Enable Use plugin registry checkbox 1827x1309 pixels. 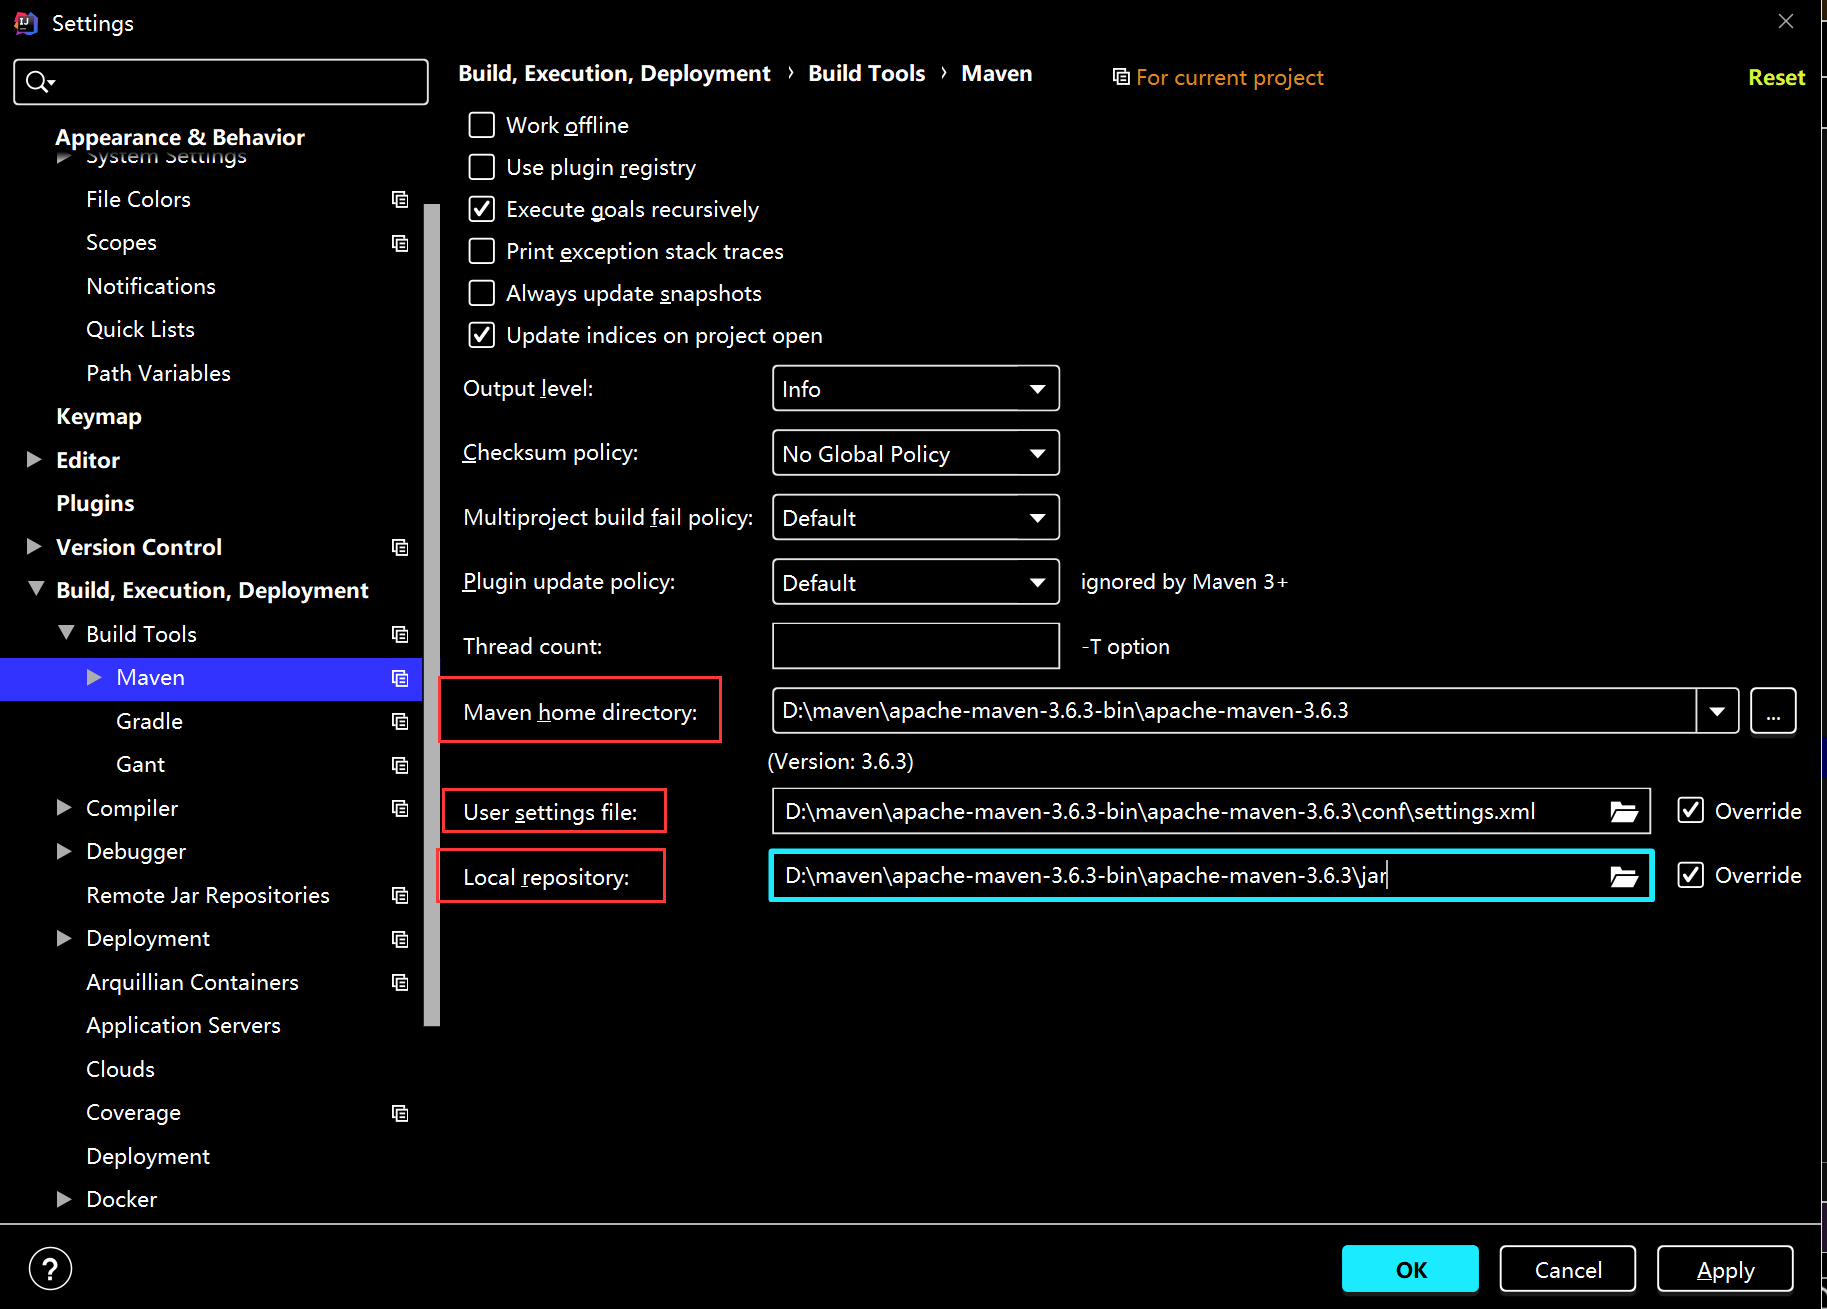coord(482,167)
